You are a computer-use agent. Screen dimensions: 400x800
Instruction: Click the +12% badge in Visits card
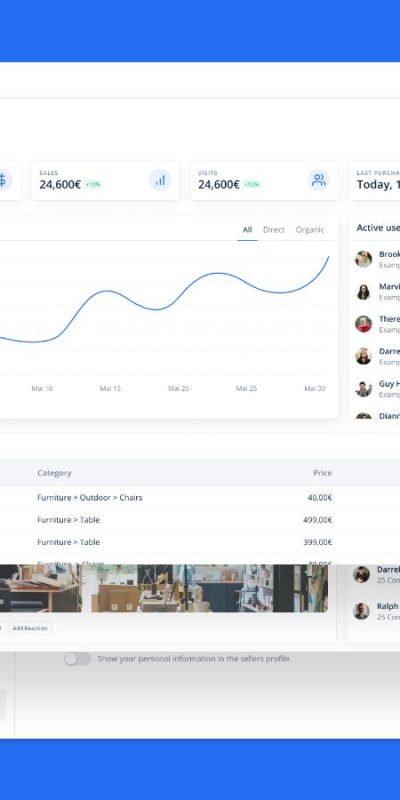252,185
